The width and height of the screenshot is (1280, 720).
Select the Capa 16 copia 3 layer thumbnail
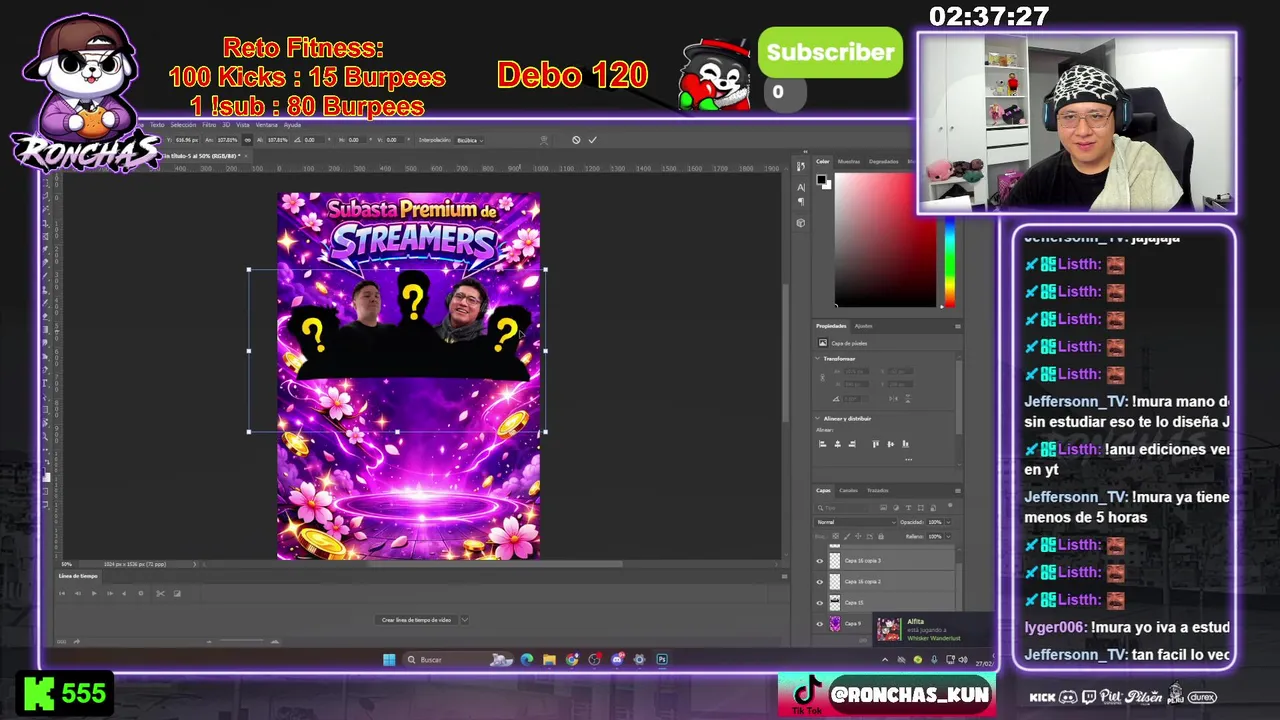pyautogui.click(x=835, y=561)
